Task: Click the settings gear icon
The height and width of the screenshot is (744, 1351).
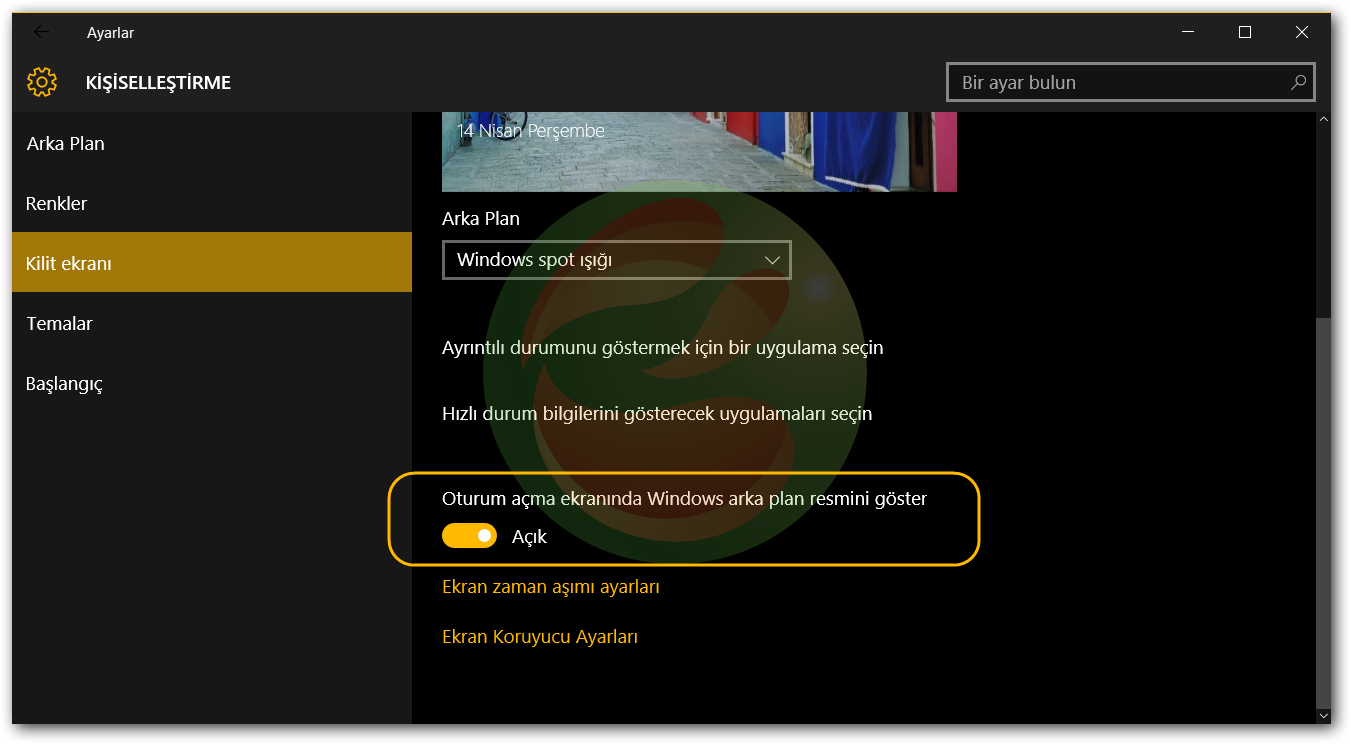Action: pos(42,82)
